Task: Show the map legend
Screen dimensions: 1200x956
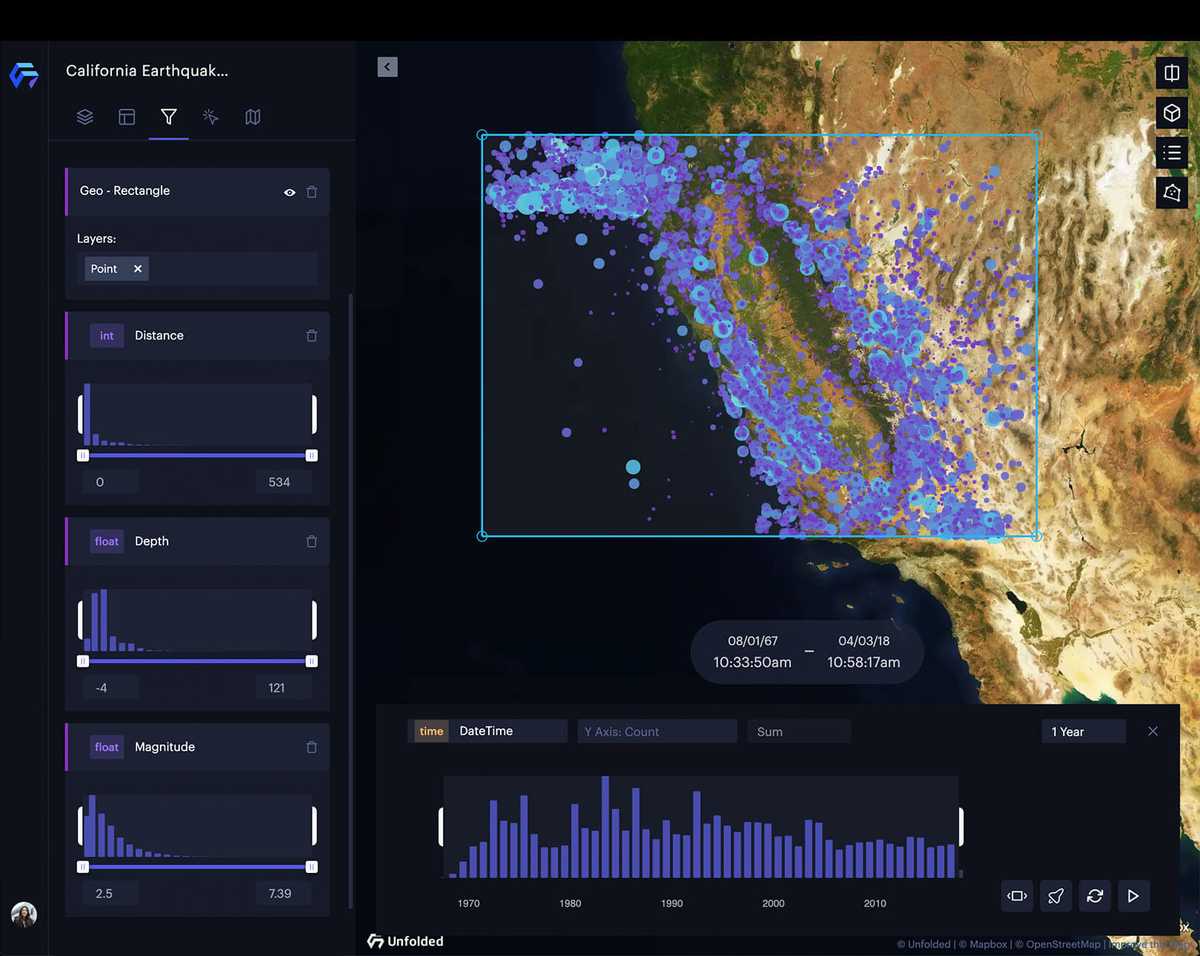Action: pos(1172,152)
